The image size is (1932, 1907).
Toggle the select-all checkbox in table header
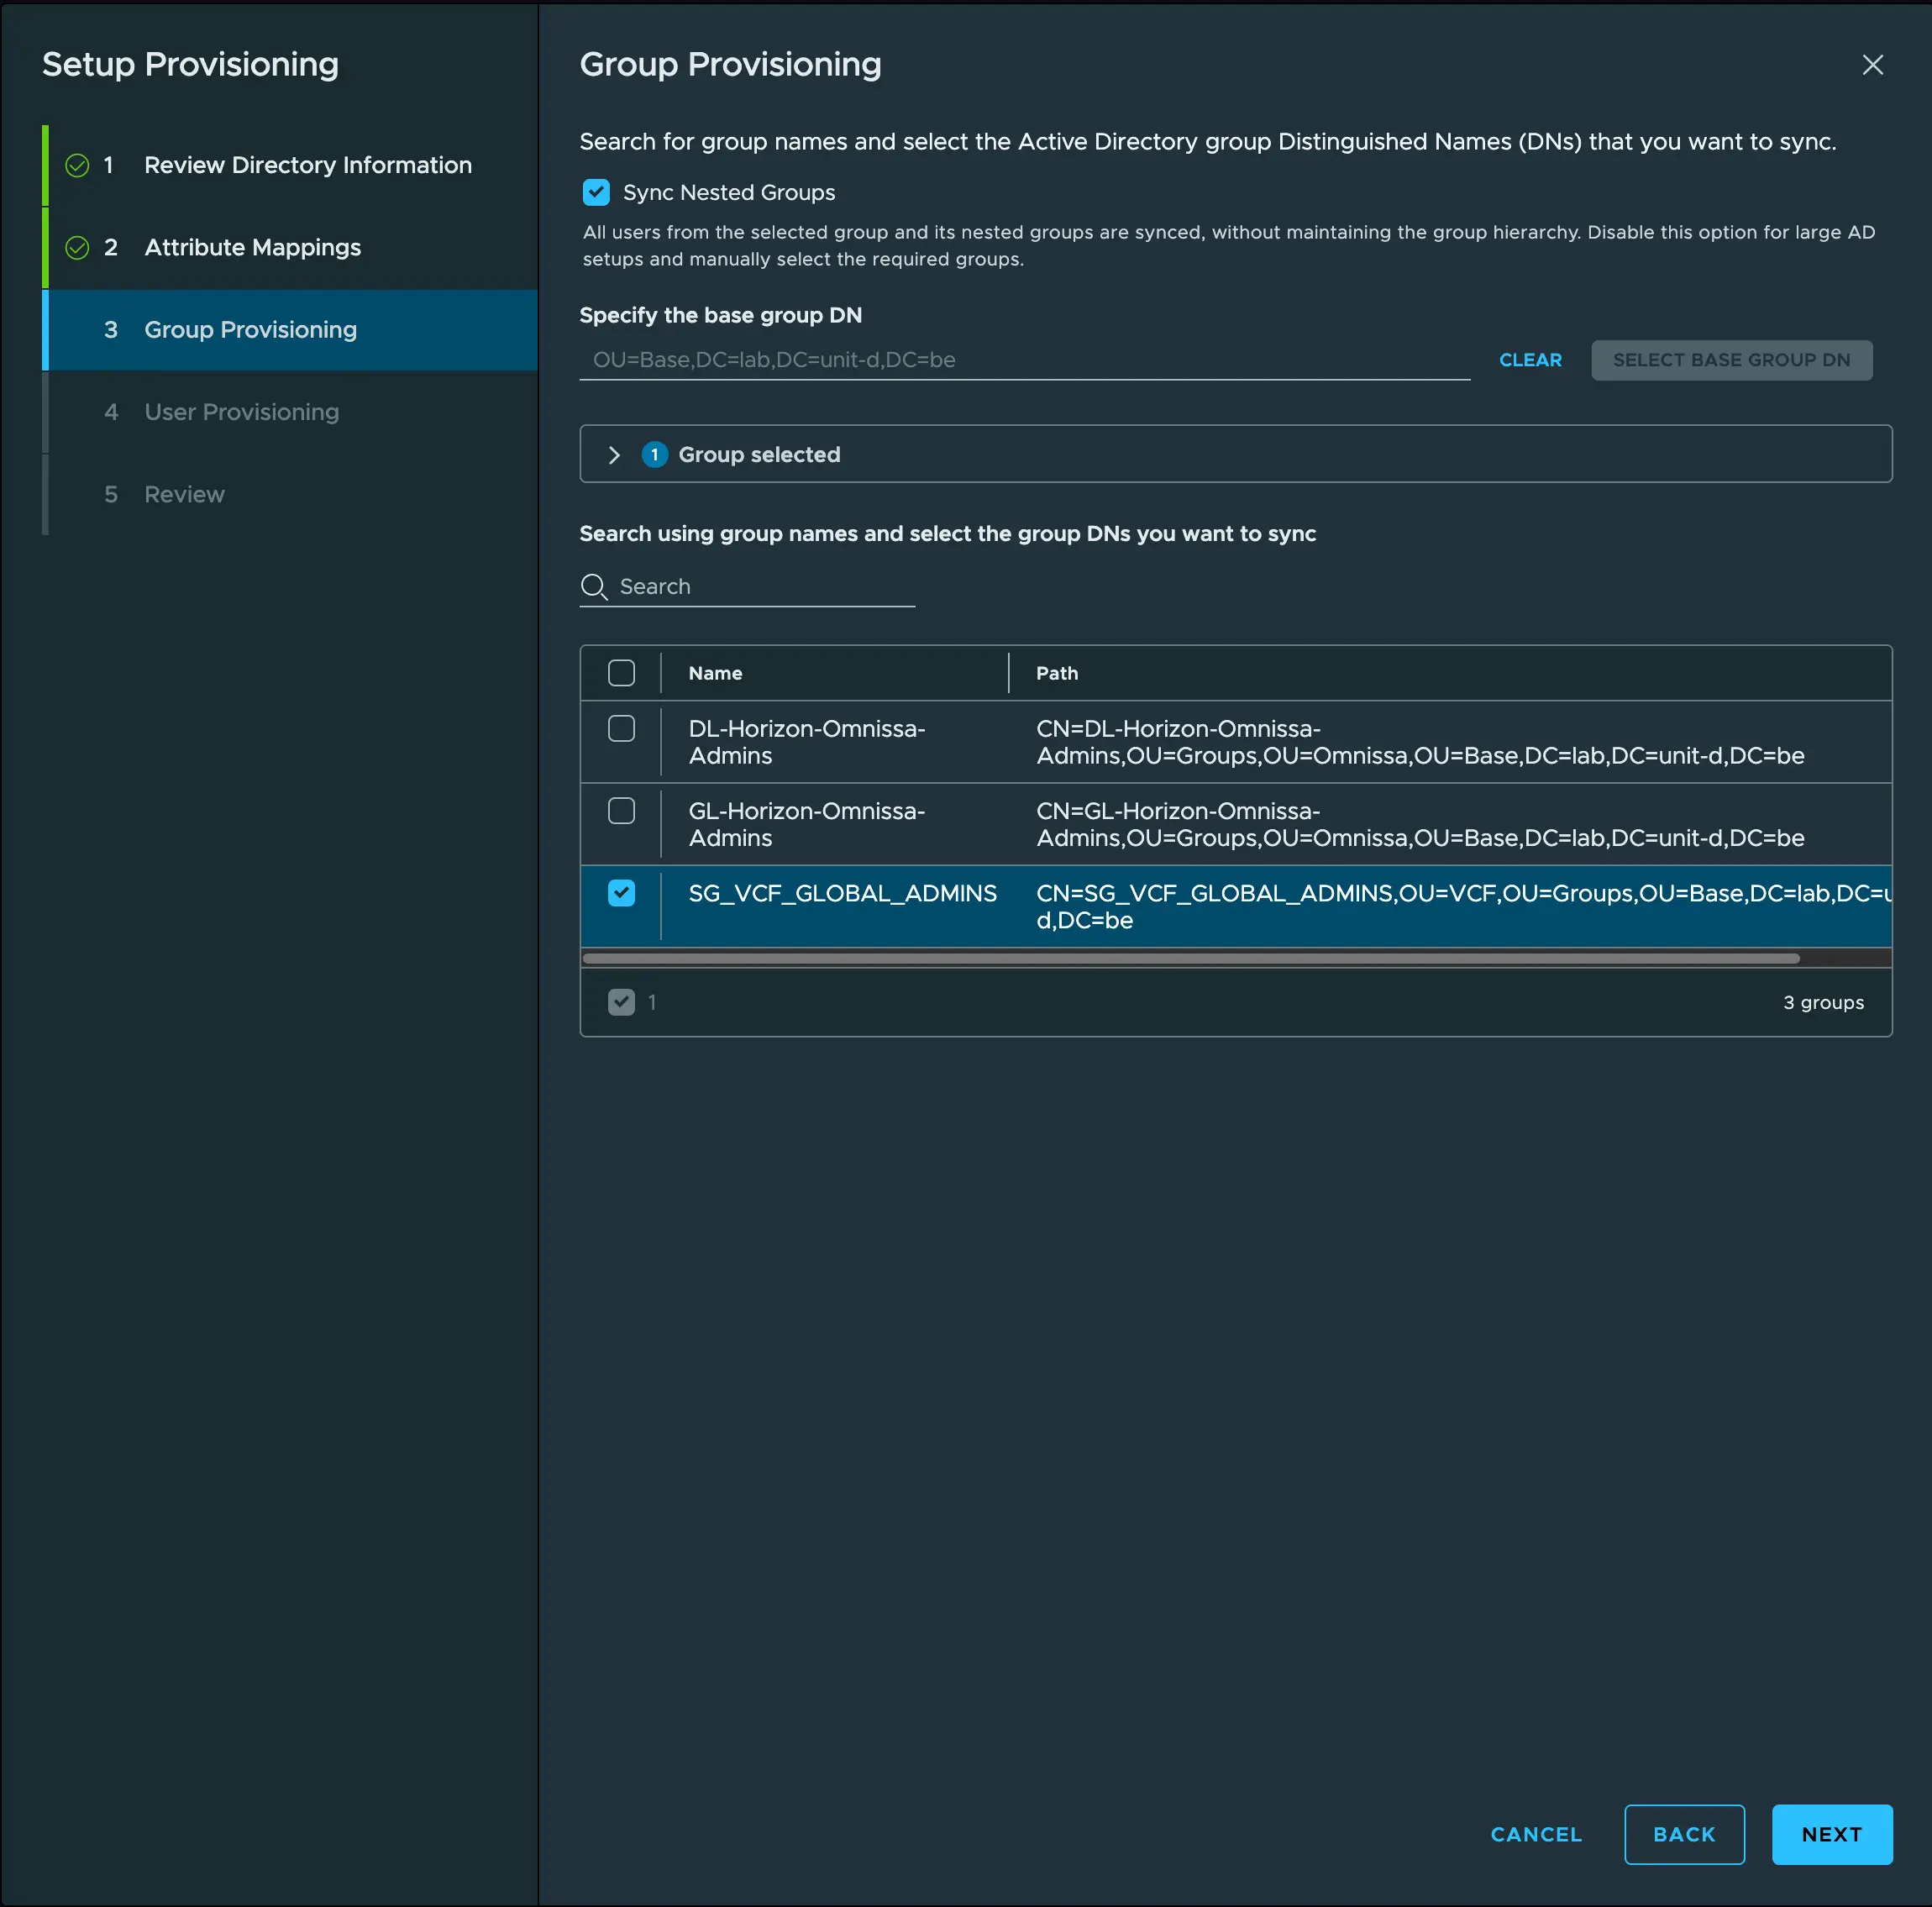pyautogui.click(x=621, y=673)
